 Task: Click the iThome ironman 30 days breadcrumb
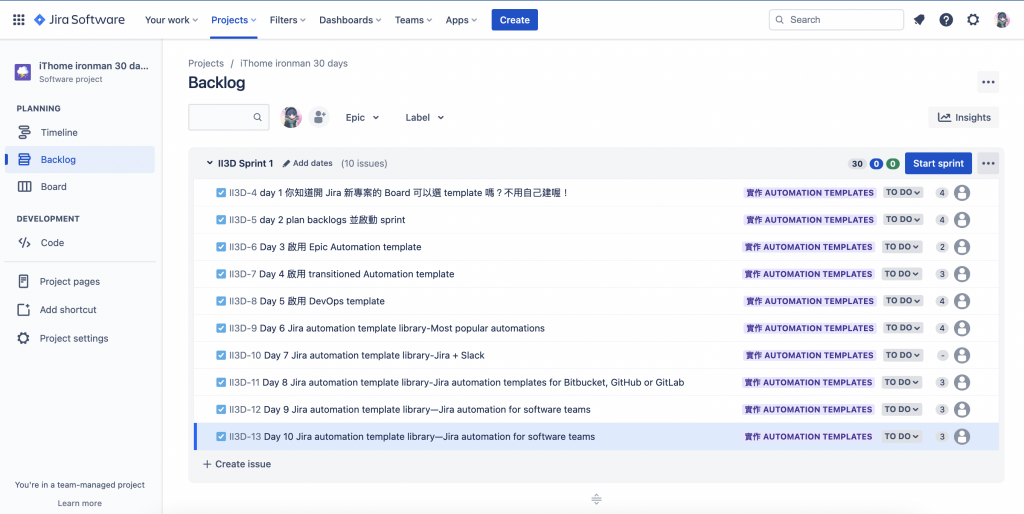click(x=294, y=63)
